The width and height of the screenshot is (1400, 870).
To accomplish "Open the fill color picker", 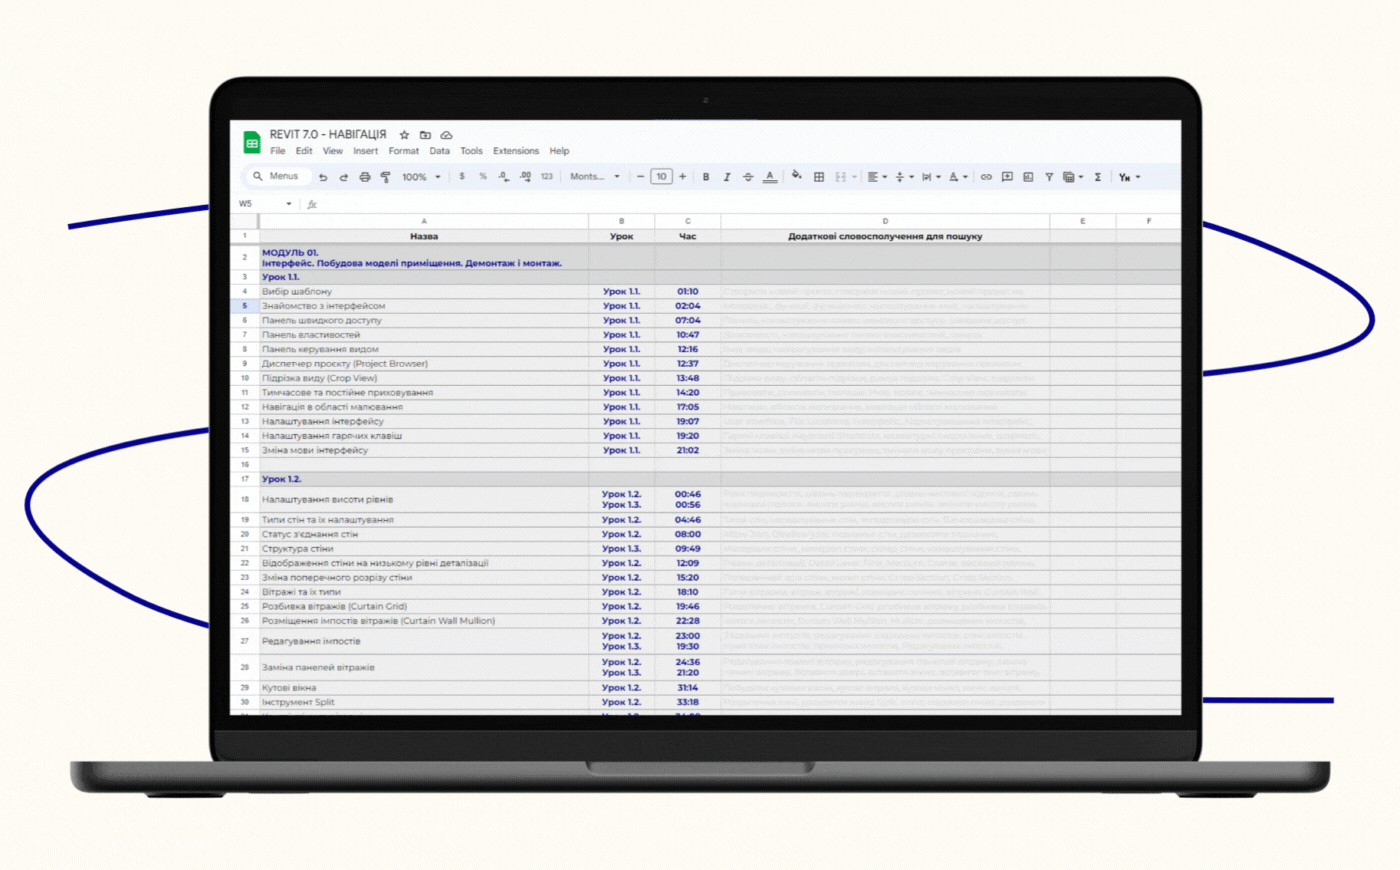I will click(x=796, y=176).
